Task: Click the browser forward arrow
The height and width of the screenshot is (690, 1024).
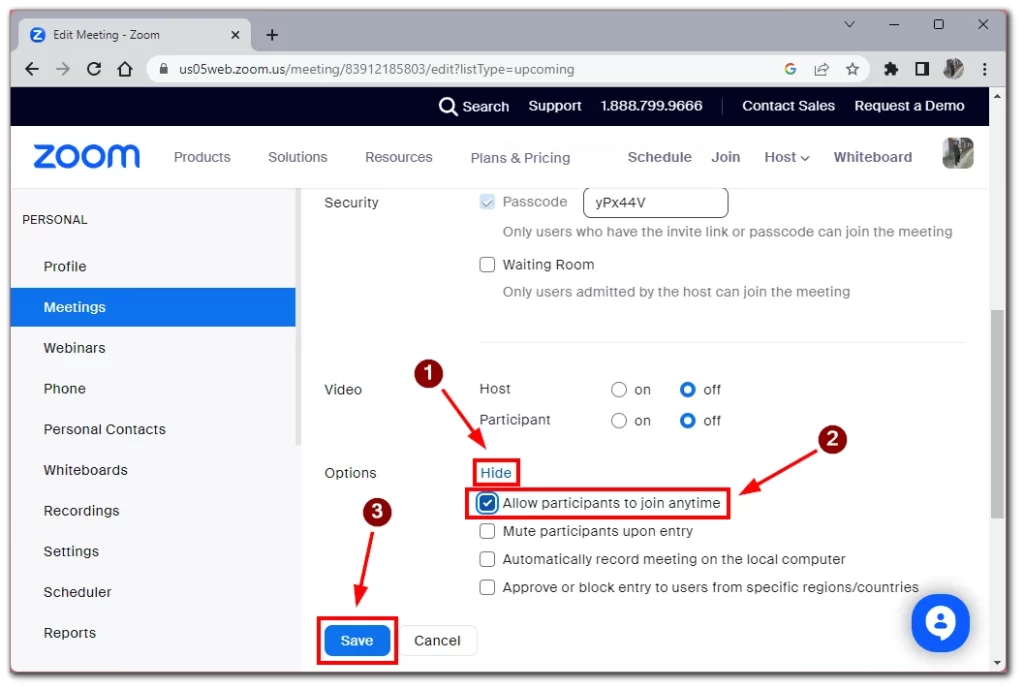Action: 63,69
